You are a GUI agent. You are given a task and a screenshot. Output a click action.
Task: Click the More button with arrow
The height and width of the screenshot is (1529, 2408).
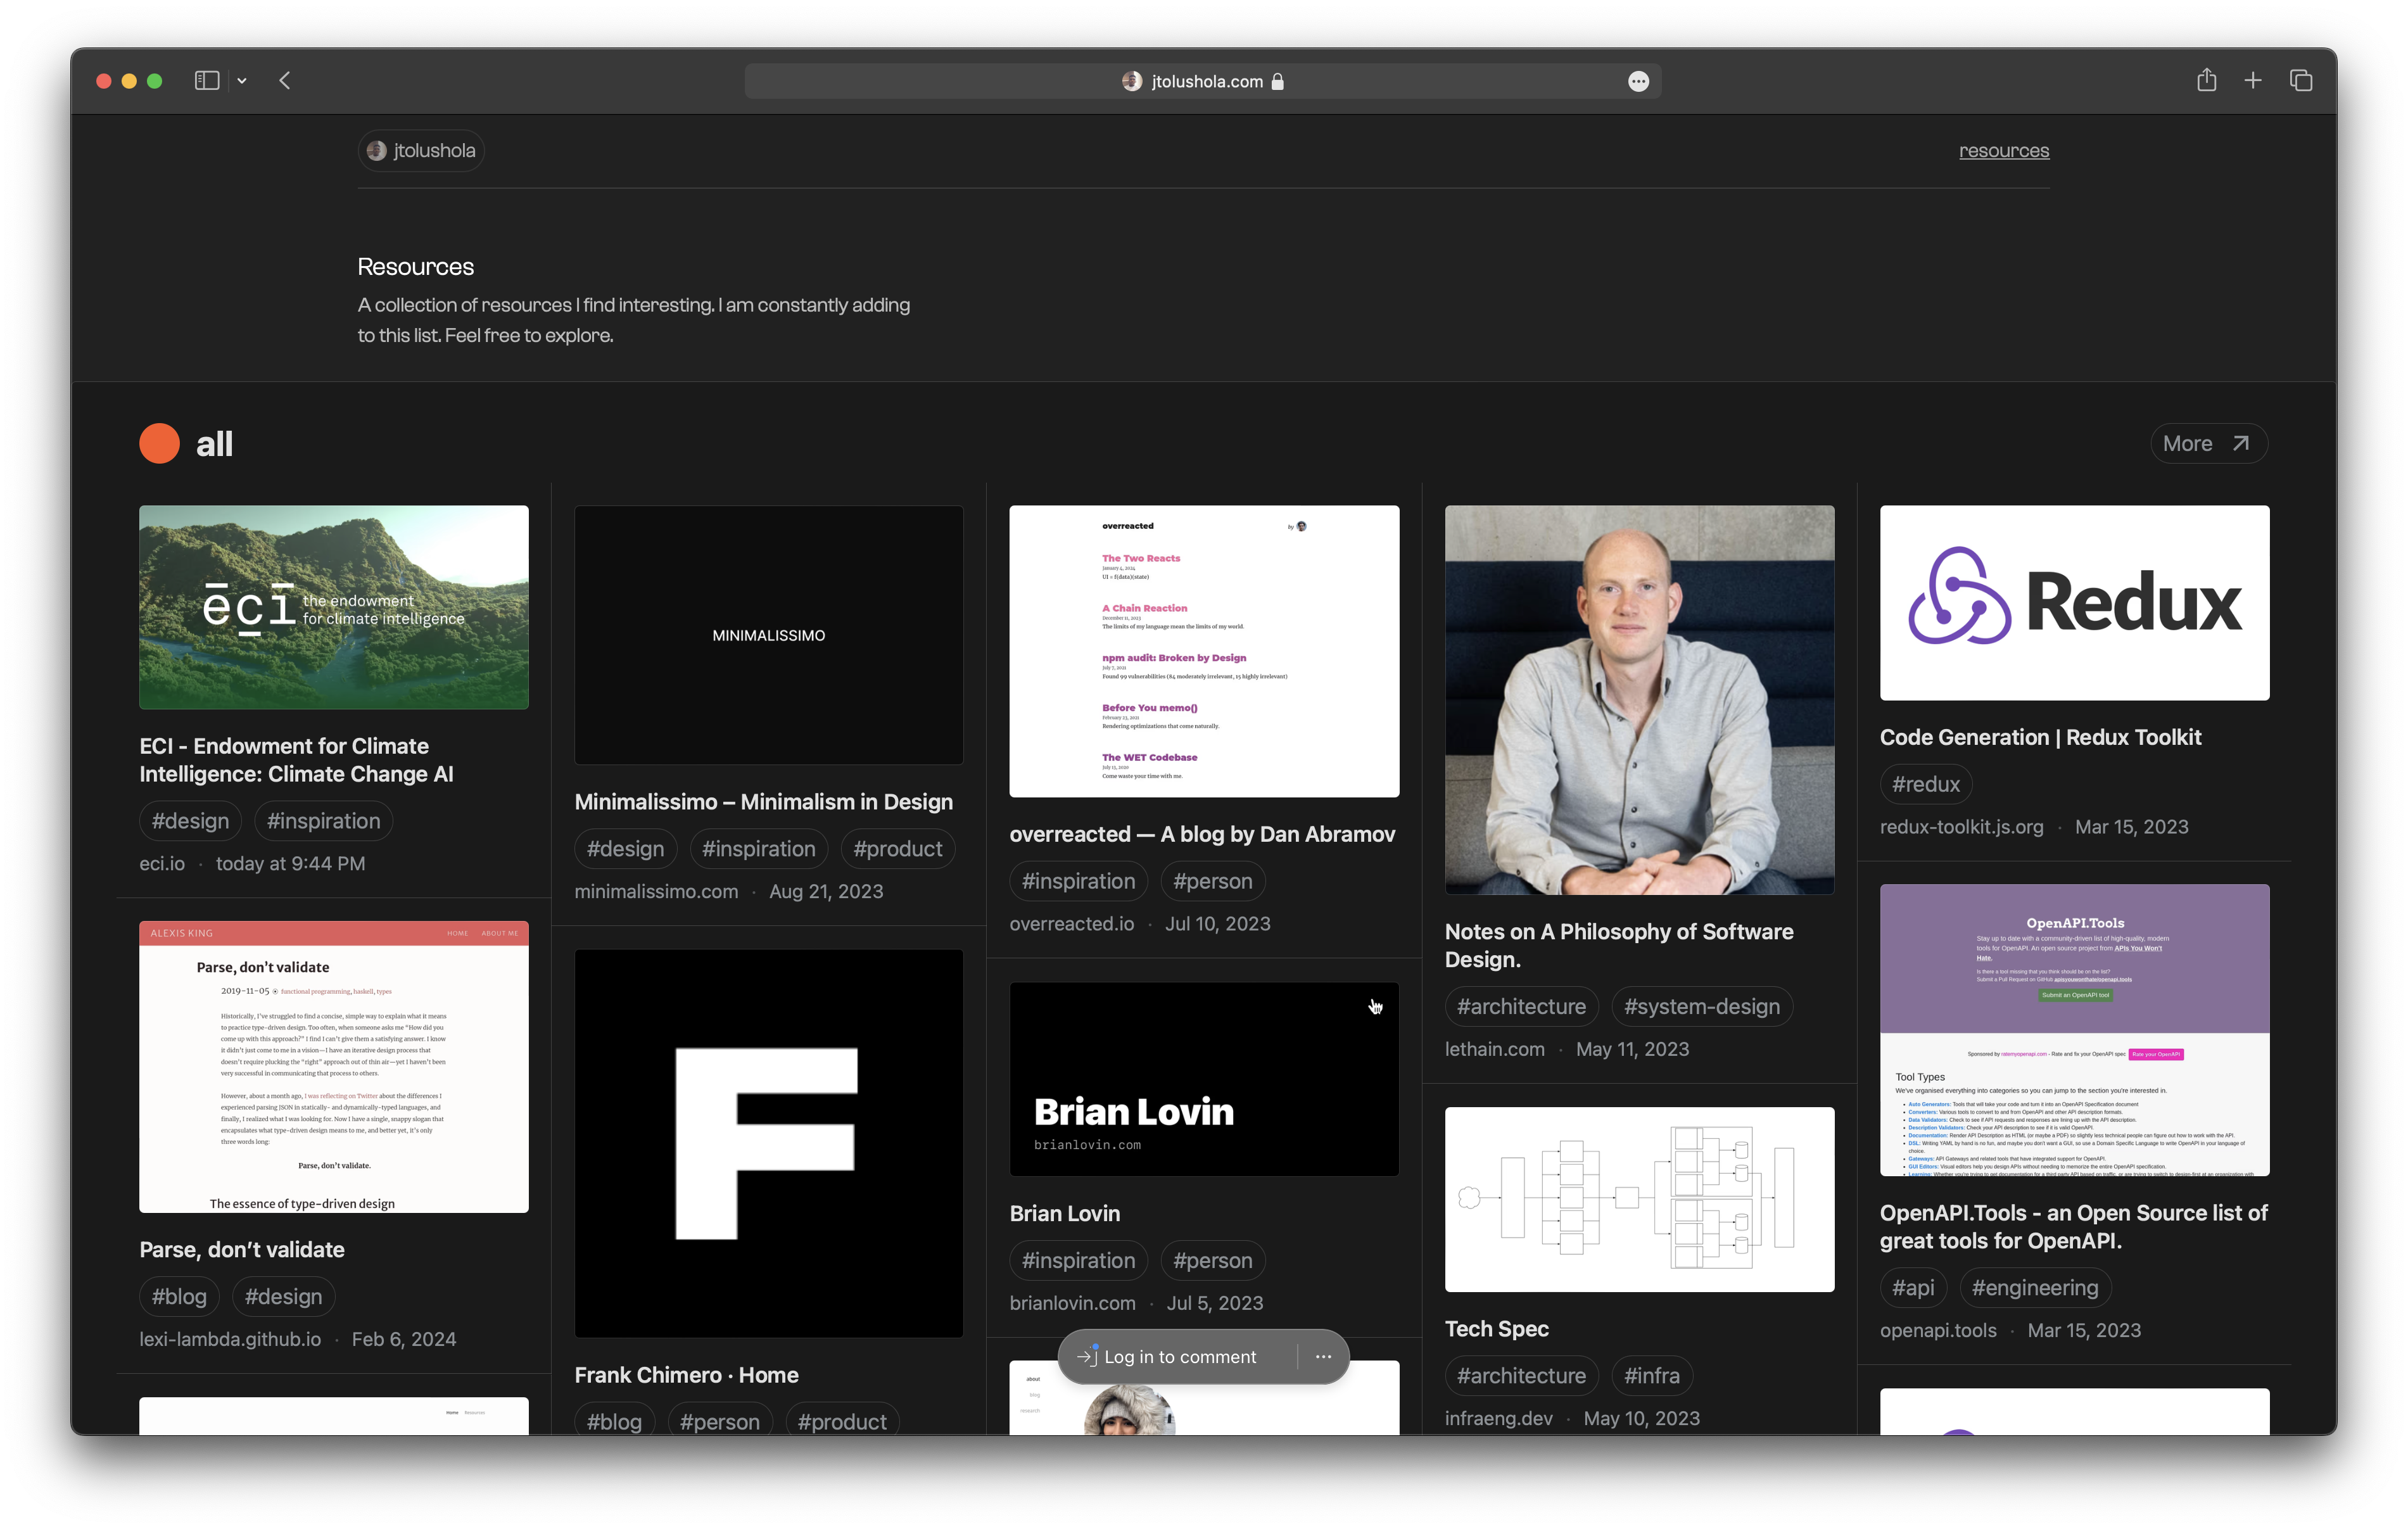click(x=2208, y=444)
